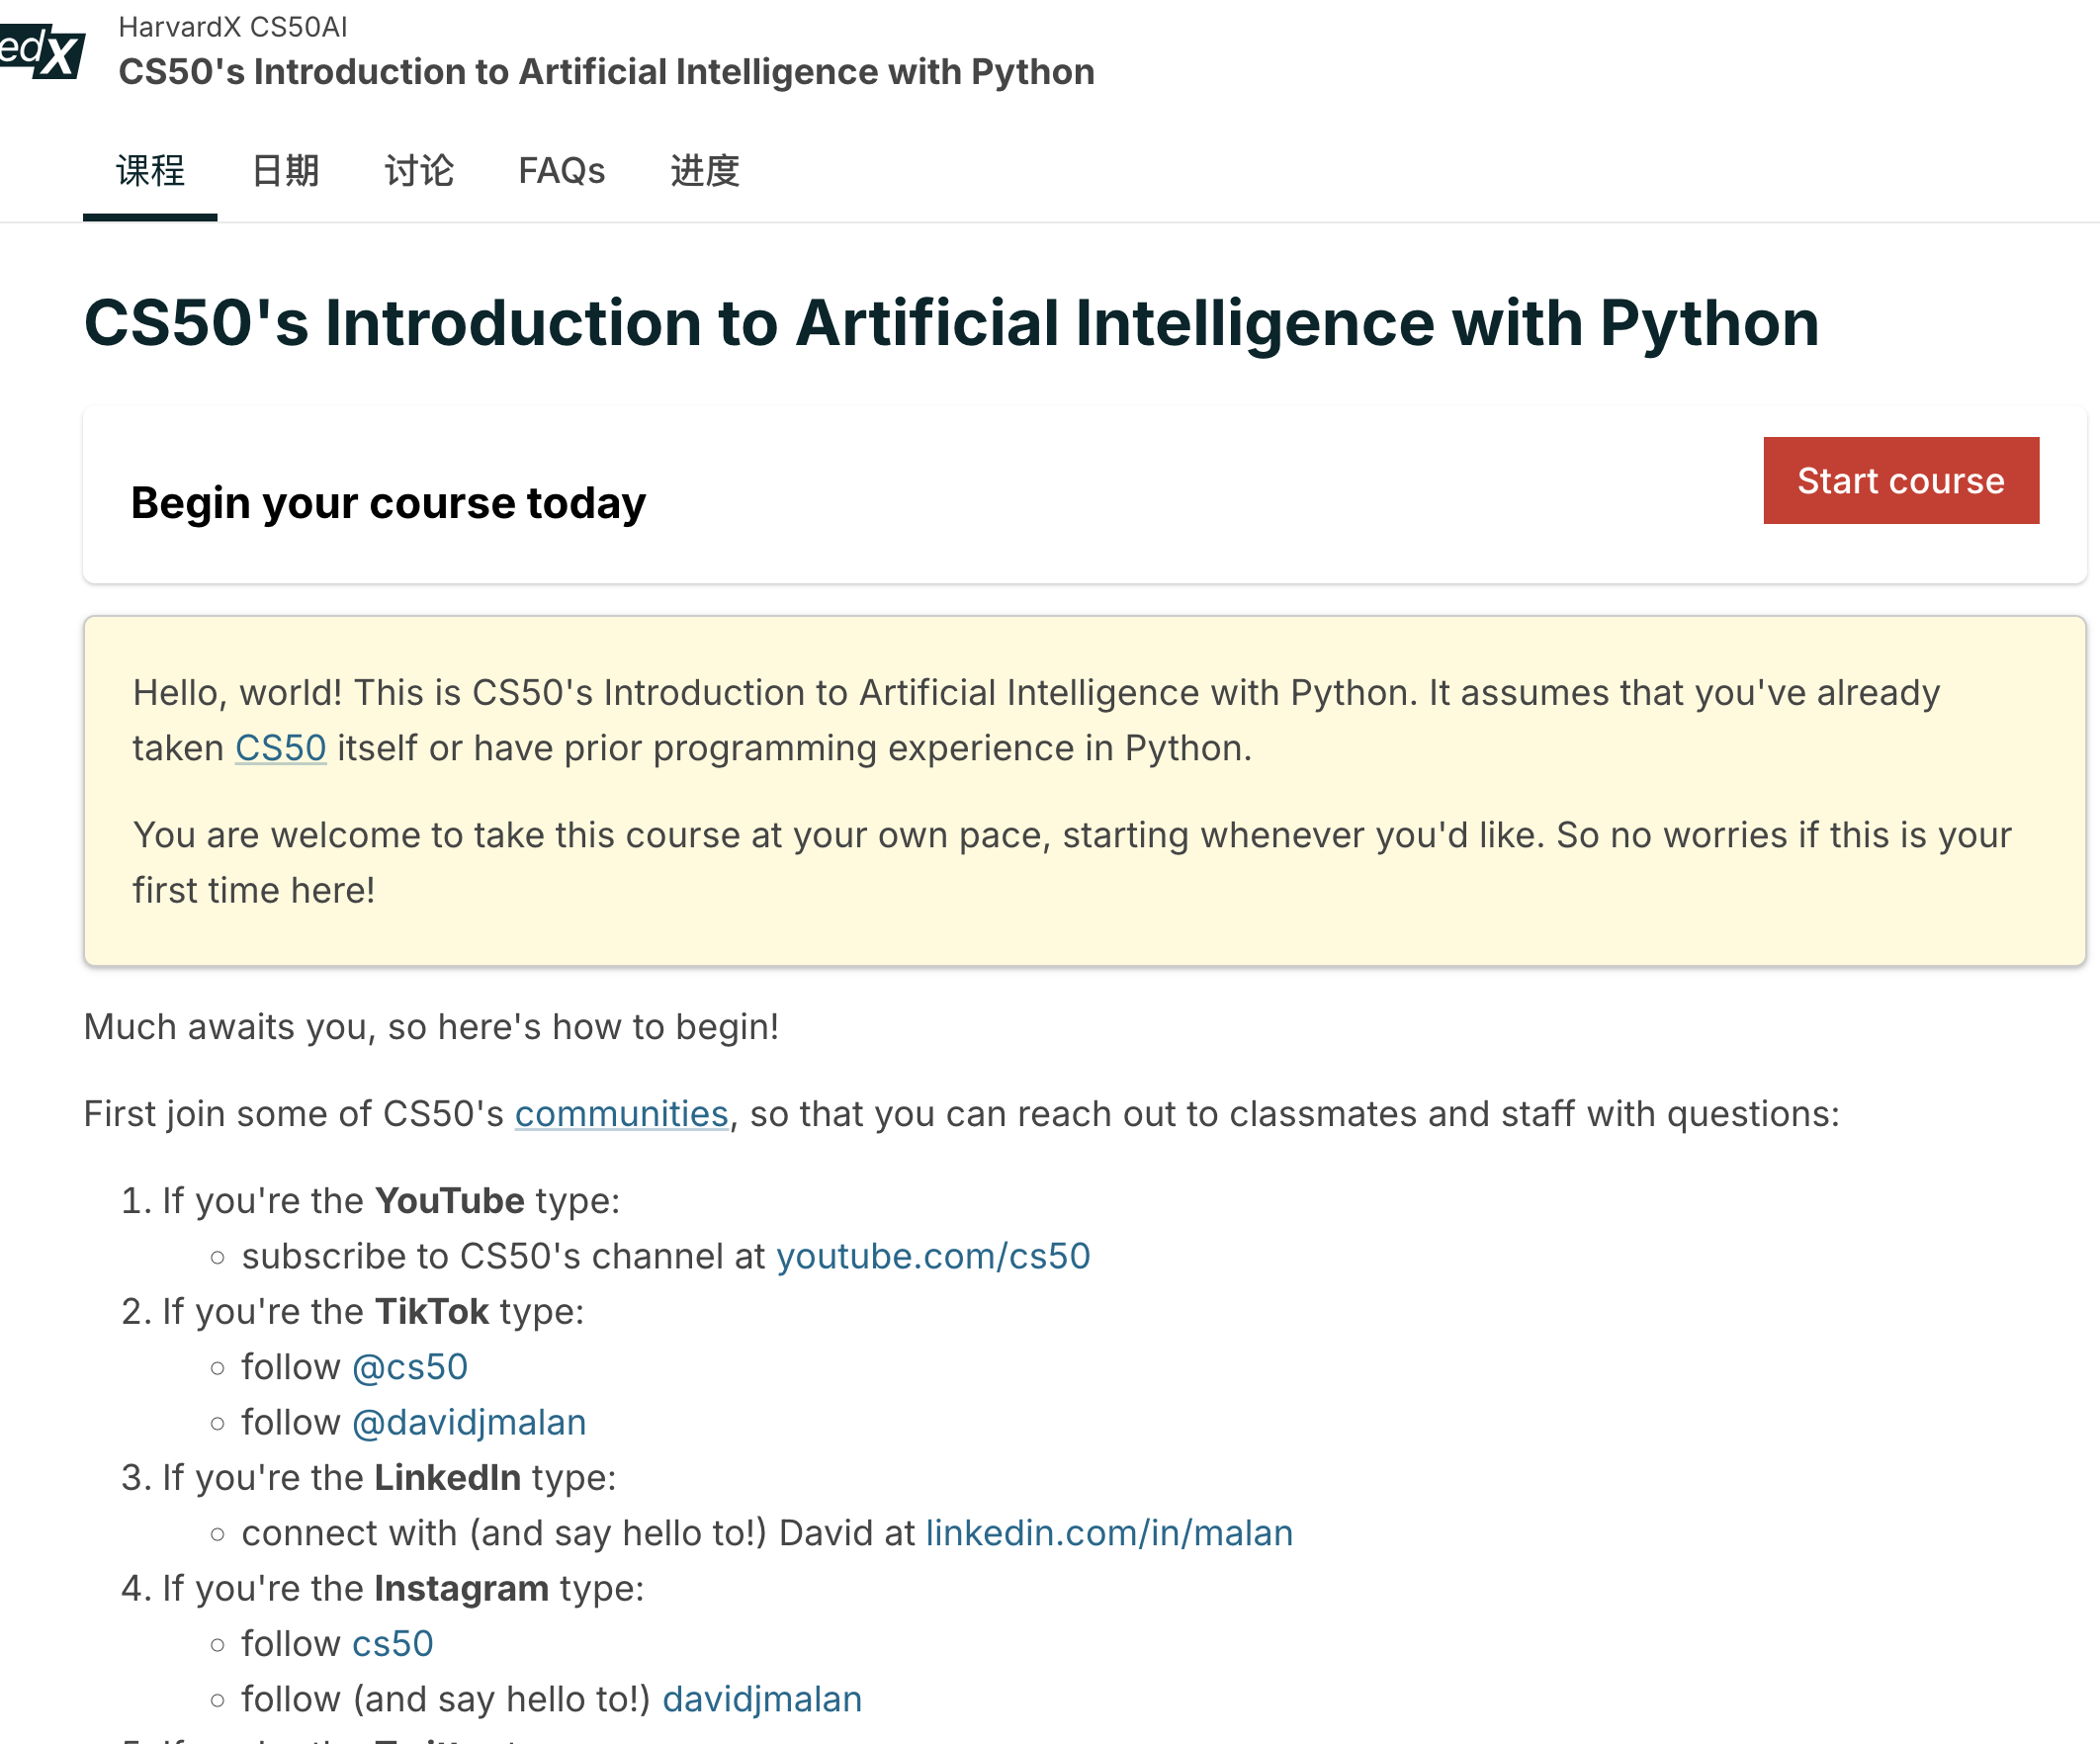Go to the FAQs tab
Image resolution: width=2100 pixels, height=1744 pixels.
[x=561, y=171]
